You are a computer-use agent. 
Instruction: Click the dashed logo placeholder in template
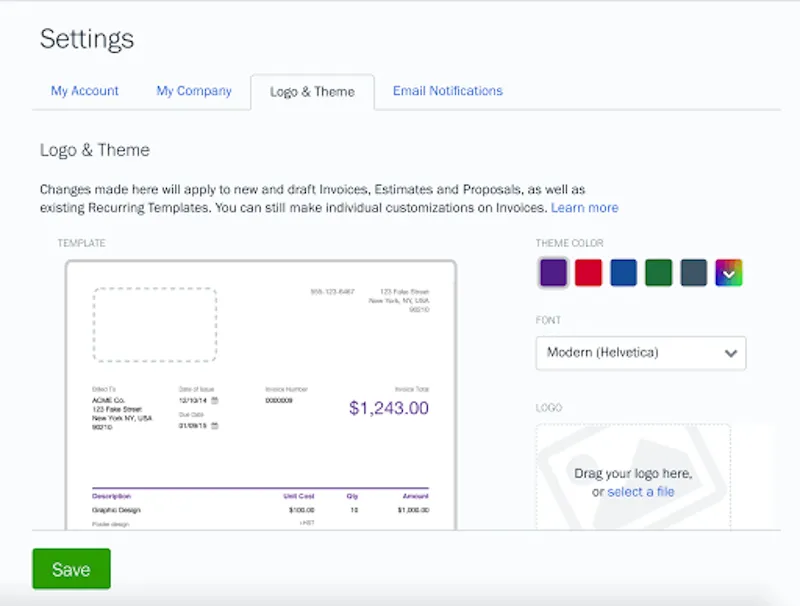[155, 325]
